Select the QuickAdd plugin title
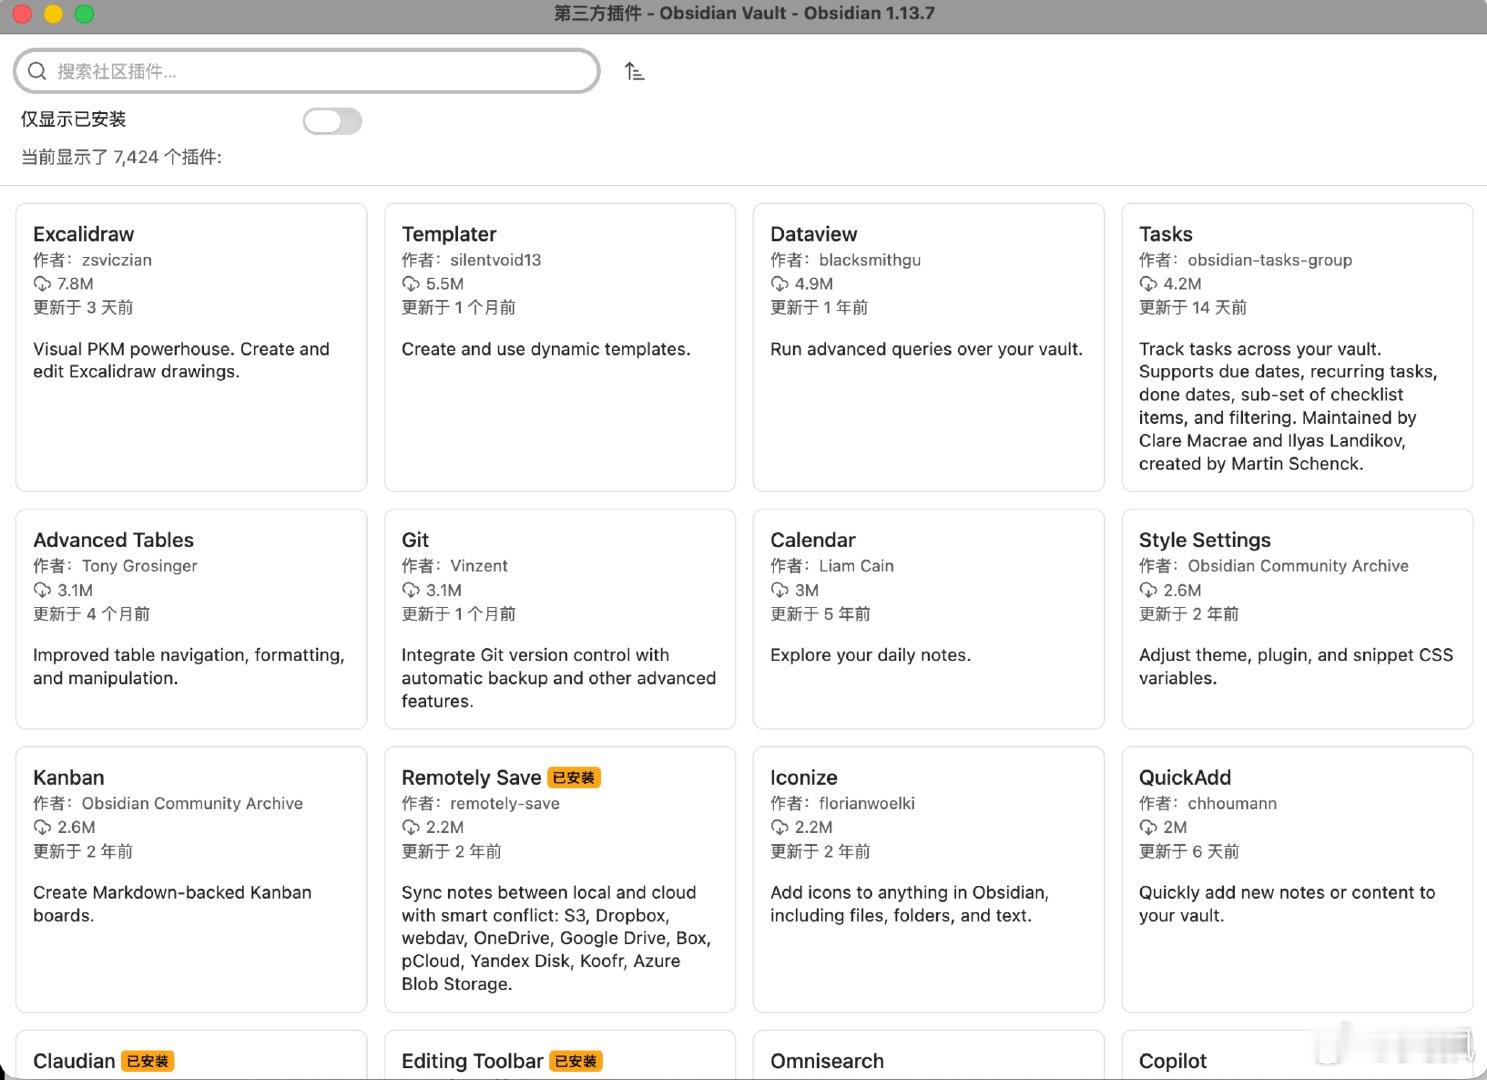This screenshot has height=1080, width=1487. [1184, 777]
